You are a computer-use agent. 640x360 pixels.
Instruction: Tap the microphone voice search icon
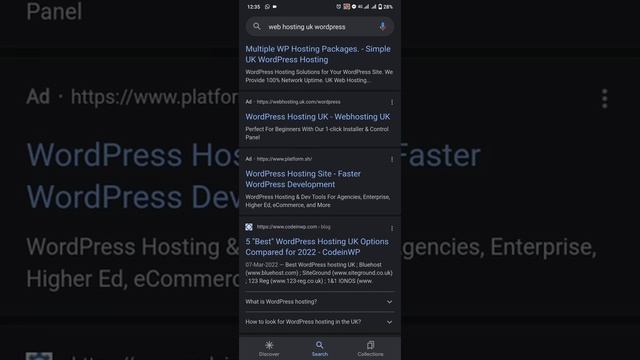(382, 27)
